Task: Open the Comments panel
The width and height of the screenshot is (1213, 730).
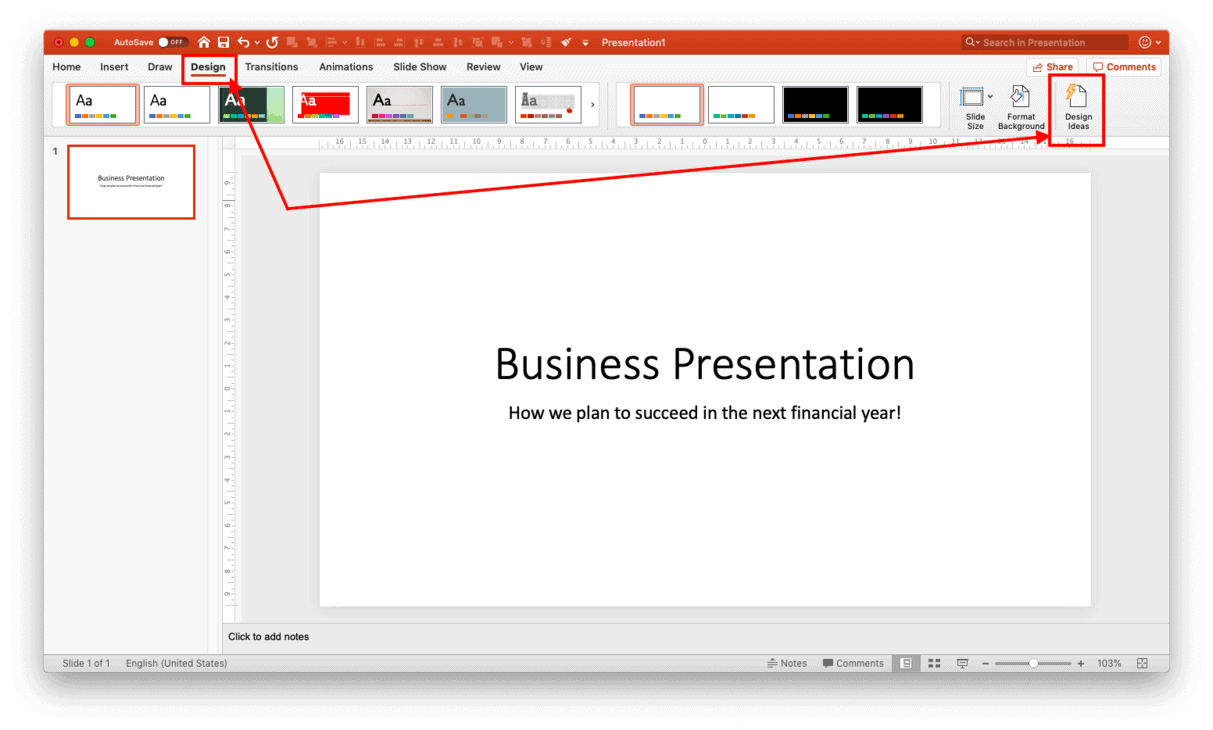Action: [1123, 66]
